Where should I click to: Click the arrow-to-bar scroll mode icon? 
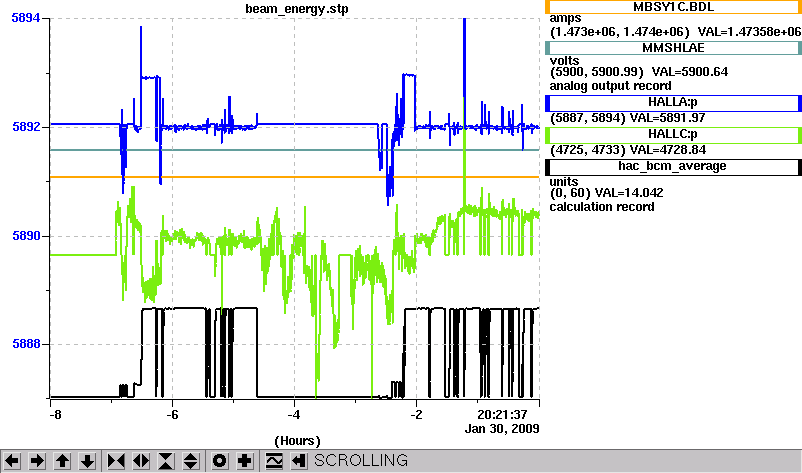click(299, 461)
